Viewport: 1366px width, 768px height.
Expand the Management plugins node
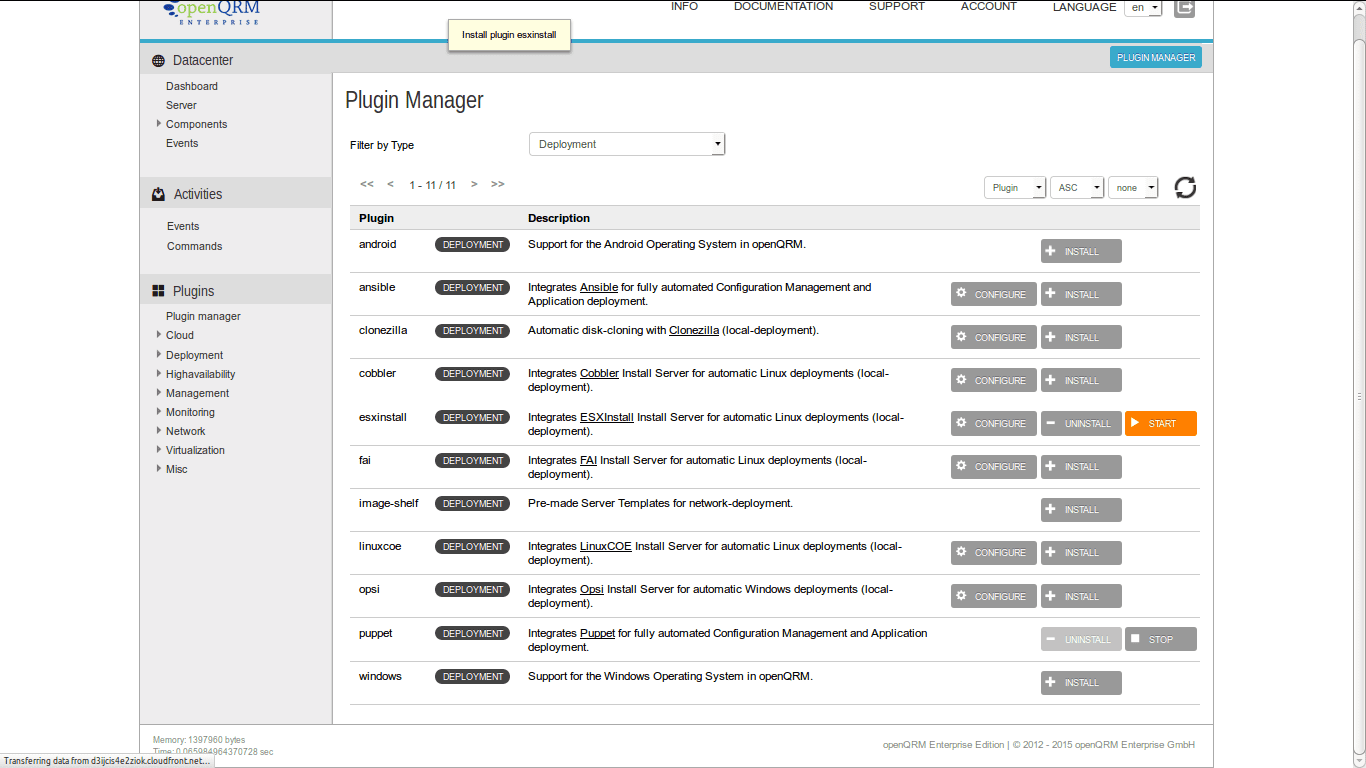(159, 392)
